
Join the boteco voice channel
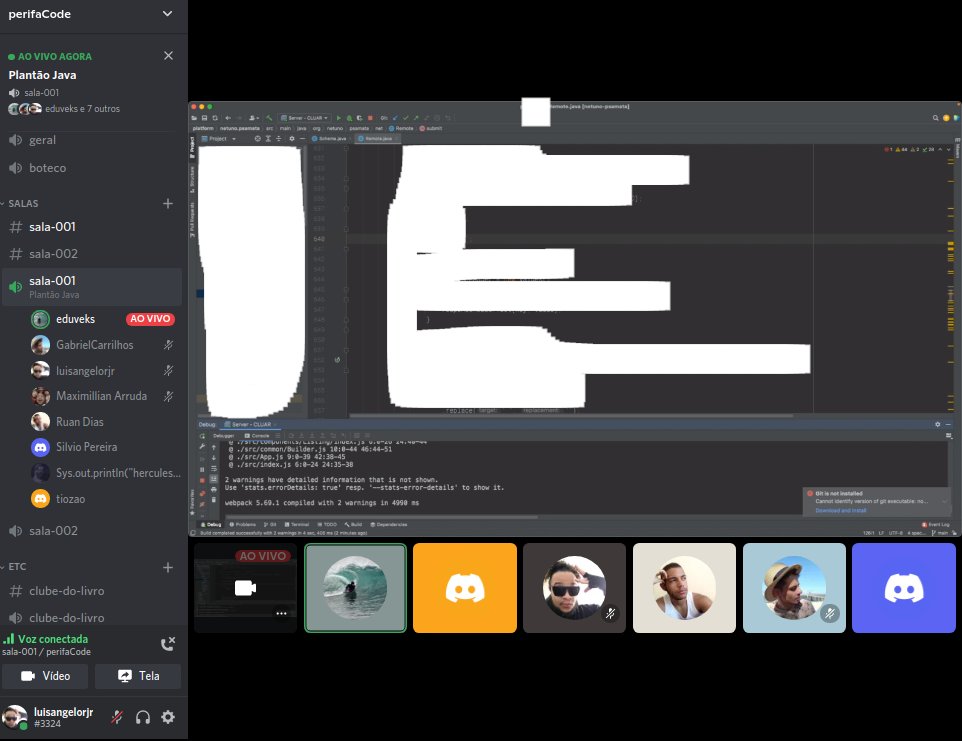(x=92, y=167)
